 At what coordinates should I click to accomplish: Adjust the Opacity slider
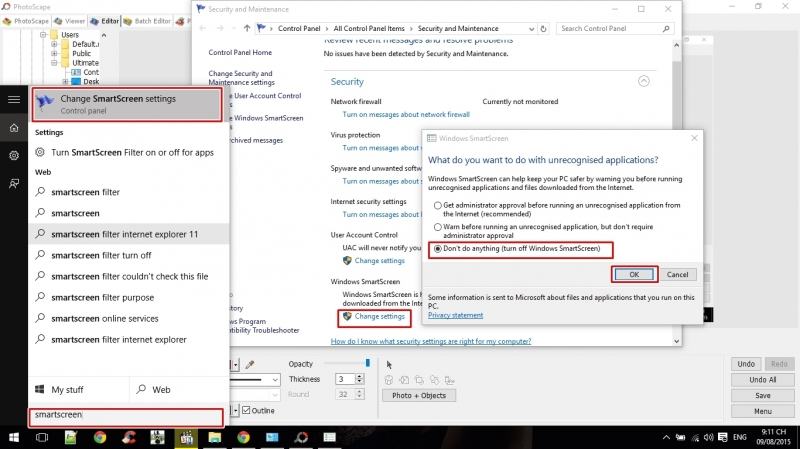pyautogui.click(x=353, y=363)
